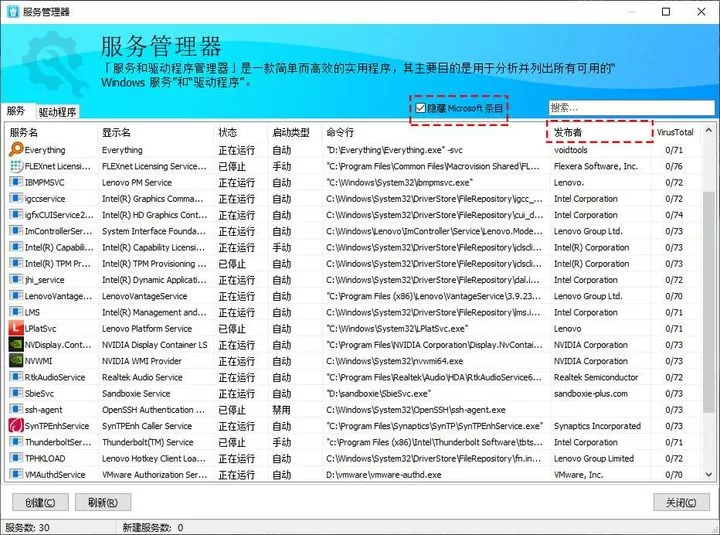Click the SbieSvc service icon
Viewport: 720px width, 535px height.
(x=16, y=393)
